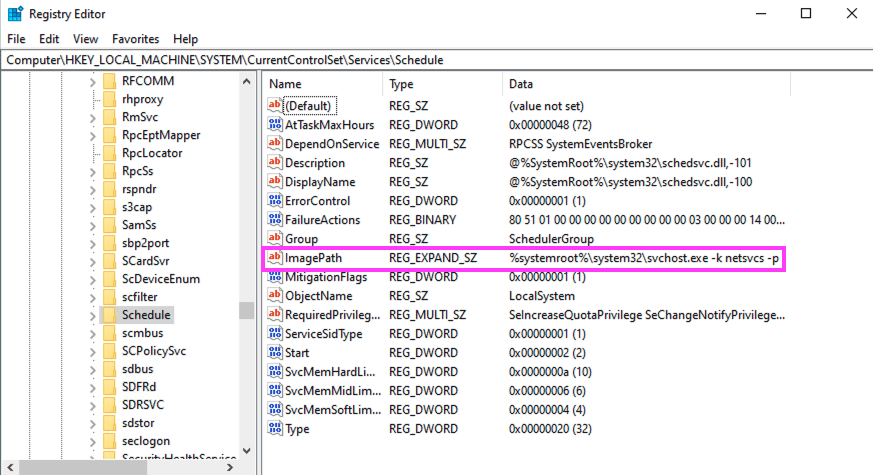Open the Favorites menu

135,39
